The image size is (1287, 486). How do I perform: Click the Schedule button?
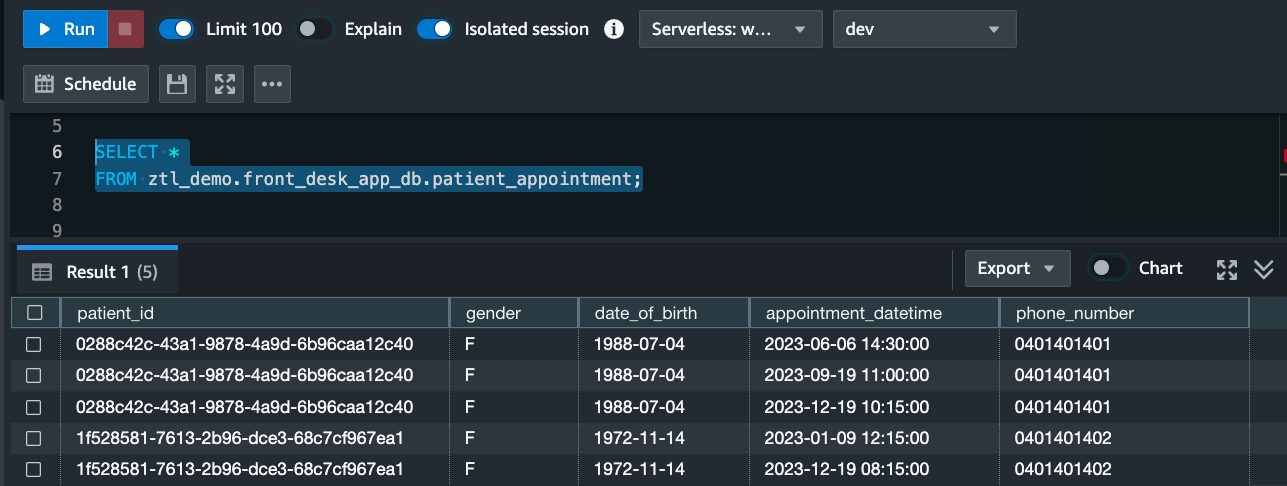[x=86, y=84]
